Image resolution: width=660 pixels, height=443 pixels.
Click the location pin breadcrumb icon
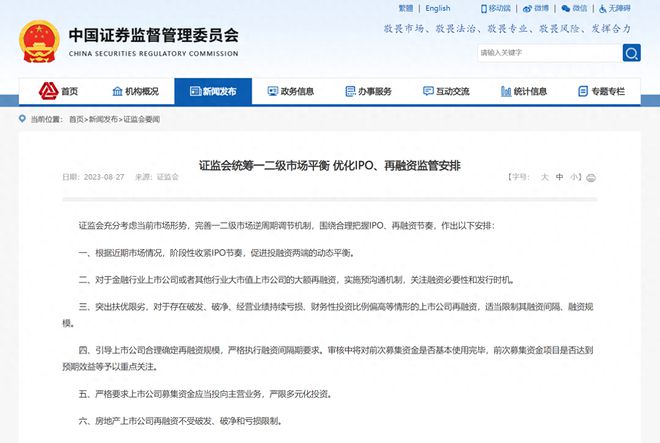tap(22, 119)
